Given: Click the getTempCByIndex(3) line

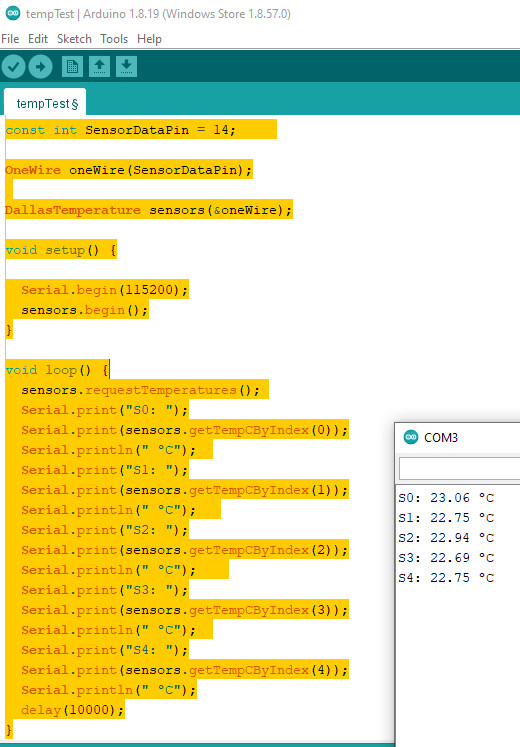Looking at the screenshot, I should [185, 610].
